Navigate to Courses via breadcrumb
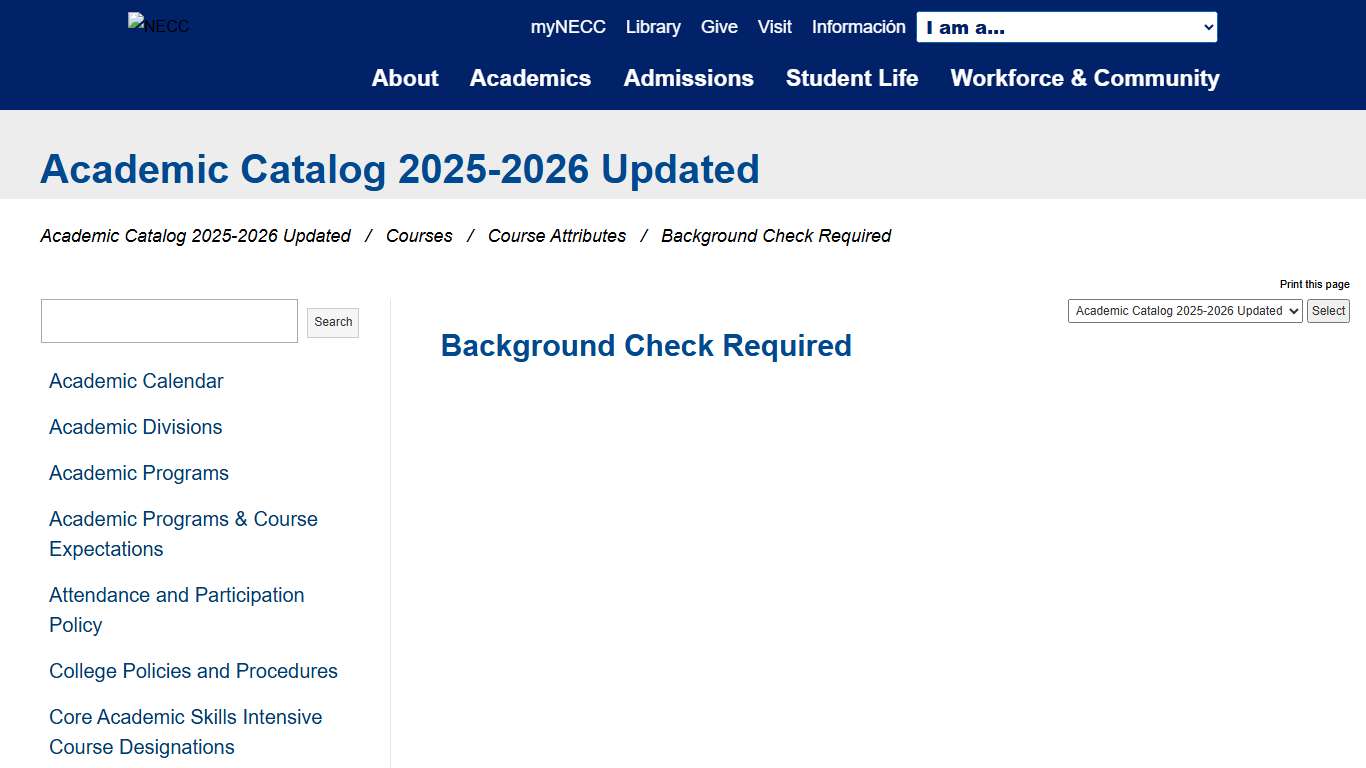Screen dimensions: 1366x768 pyautogui.click(x=419, y=236)
